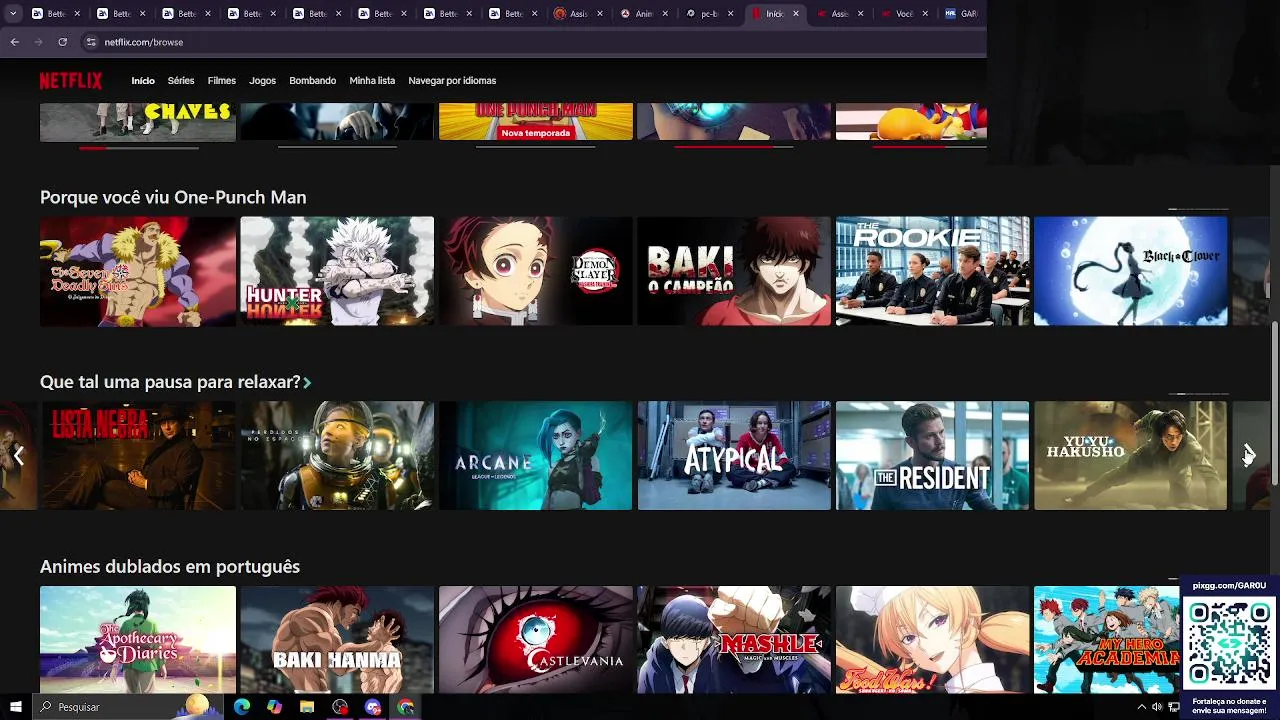The image size is (1280, 720).
Task: Open the Atypical thumbnail
Action: pyautogui.click(x=734, y=455)
